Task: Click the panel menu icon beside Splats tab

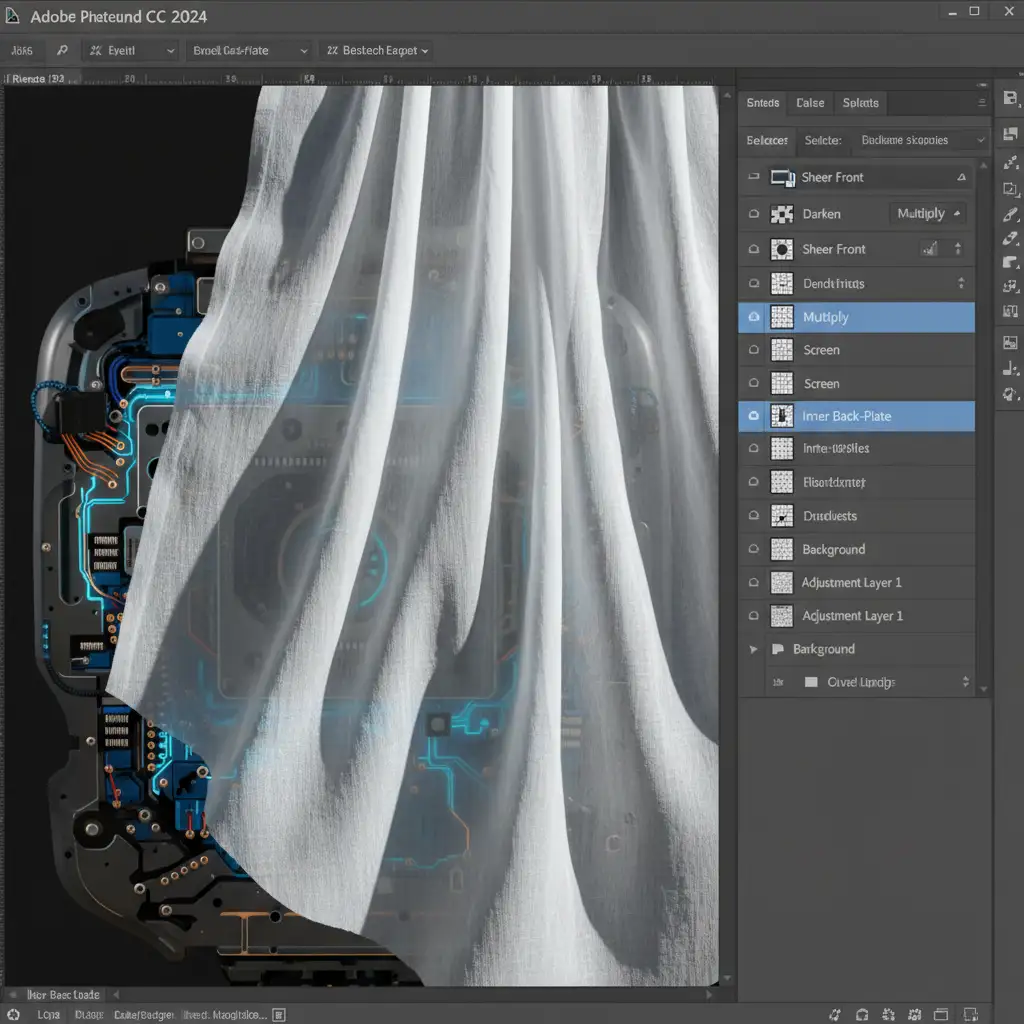Action: pos(981,103)
